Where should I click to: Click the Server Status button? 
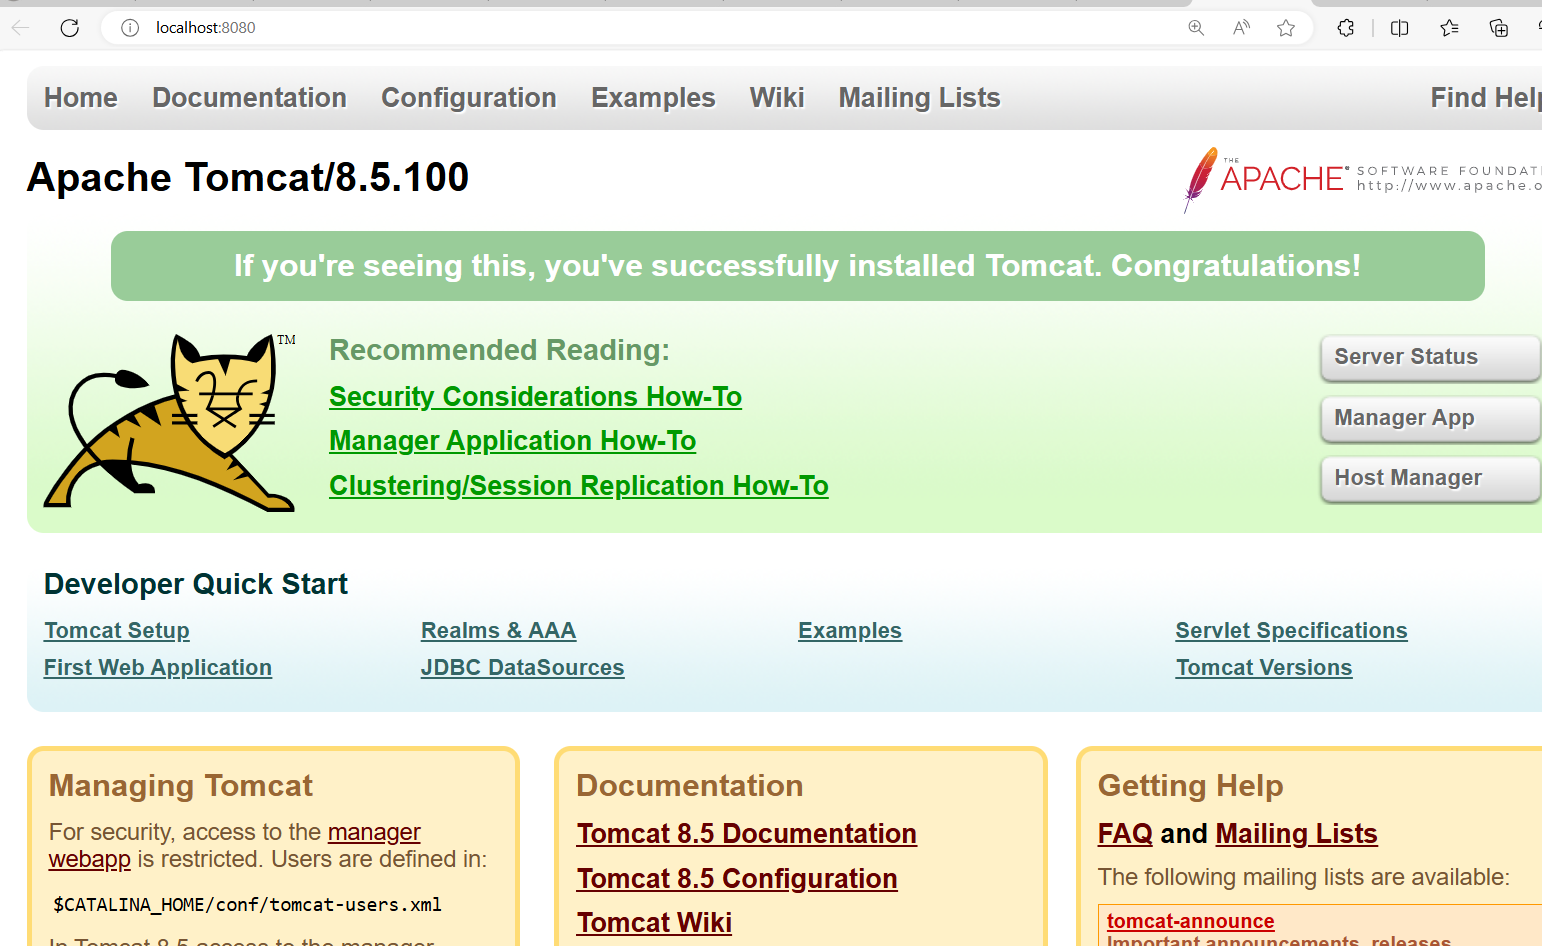(1430, 357)
